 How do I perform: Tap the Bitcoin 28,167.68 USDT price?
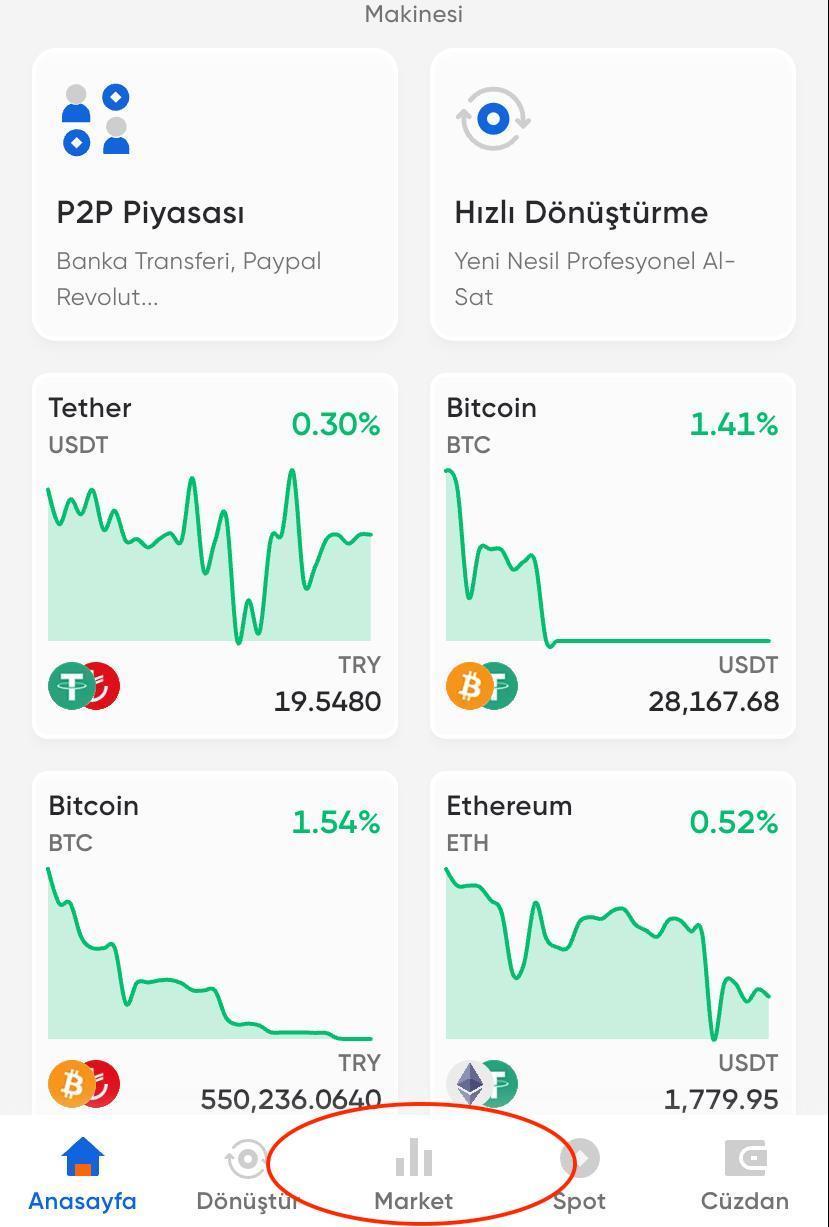pyautogui.click(x=713, y=701)
